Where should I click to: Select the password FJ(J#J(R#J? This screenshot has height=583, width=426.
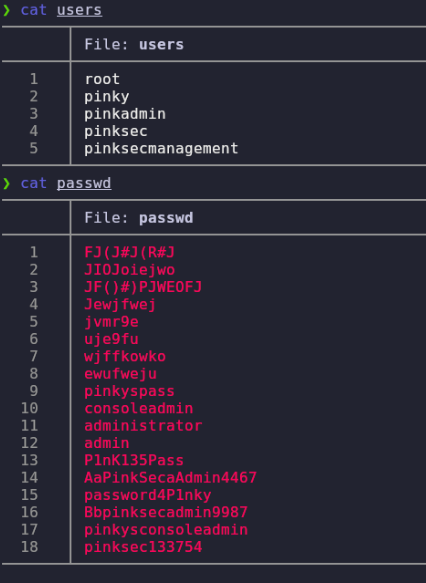point(129,252)
